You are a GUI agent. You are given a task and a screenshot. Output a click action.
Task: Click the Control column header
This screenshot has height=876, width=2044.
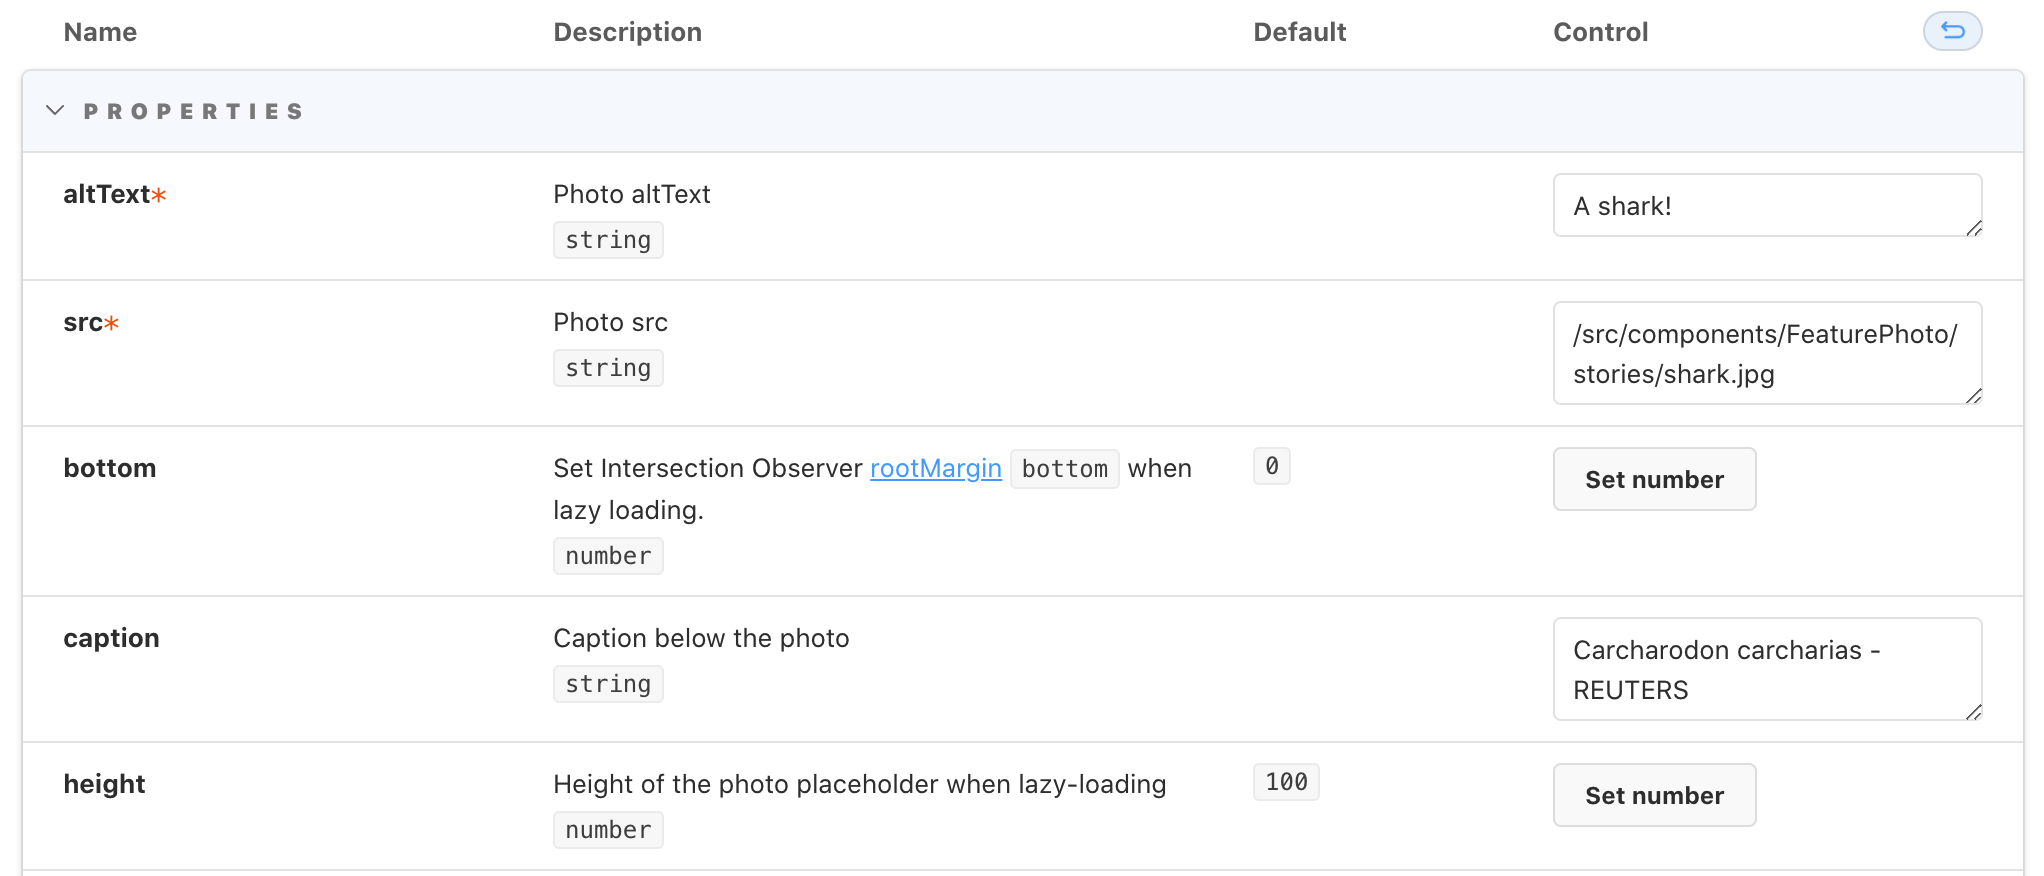point(1600,32)
